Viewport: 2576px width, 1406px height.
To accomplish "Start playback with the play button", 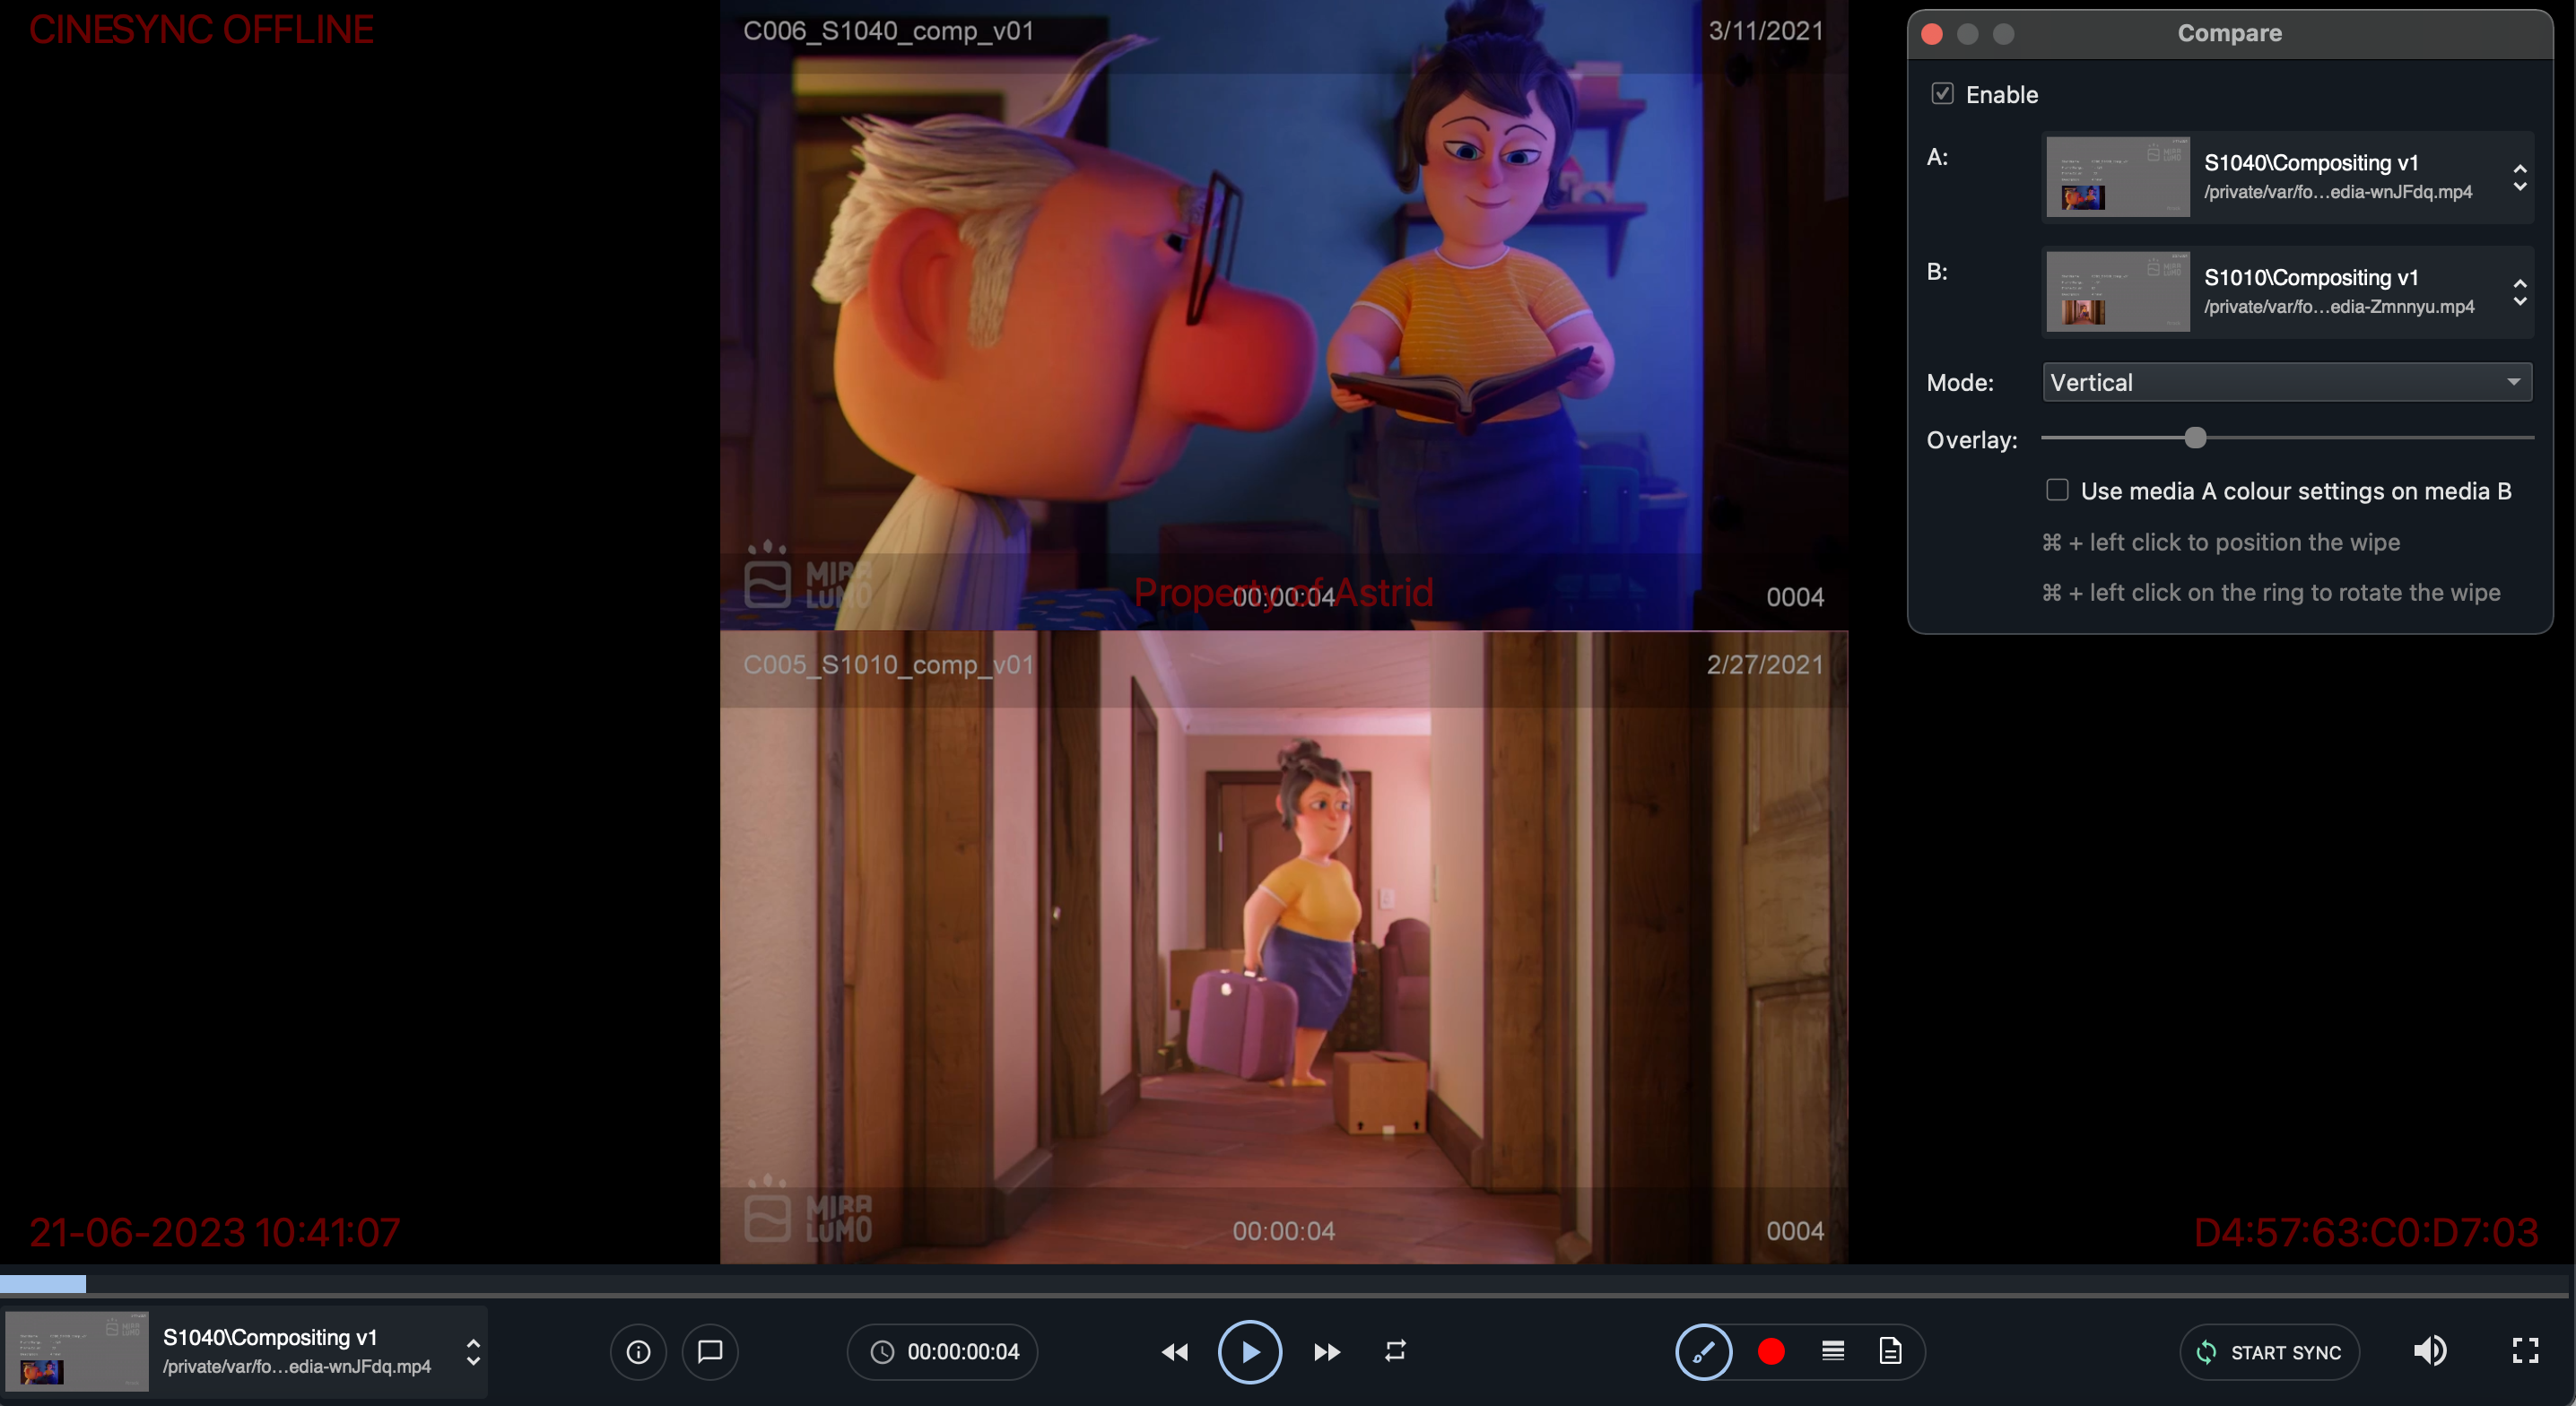I will click(x=1250, y=1352).
